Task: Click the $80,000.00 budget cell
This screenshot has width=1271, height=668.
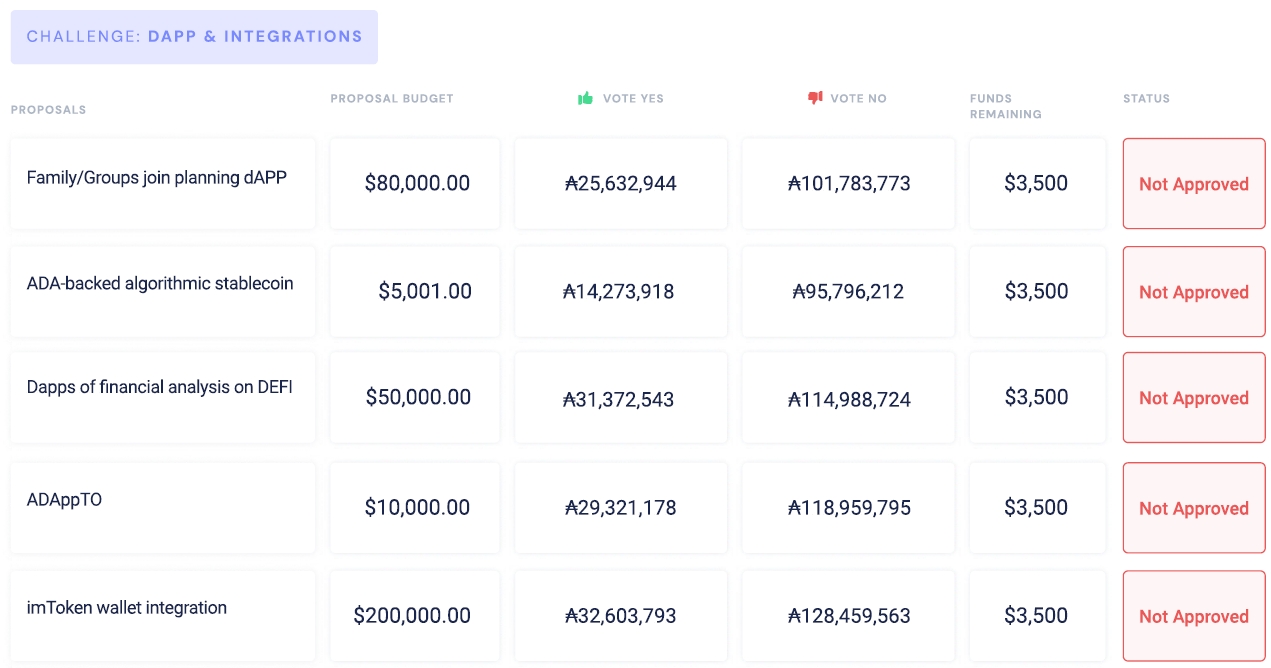Action: tap(416, 184)
